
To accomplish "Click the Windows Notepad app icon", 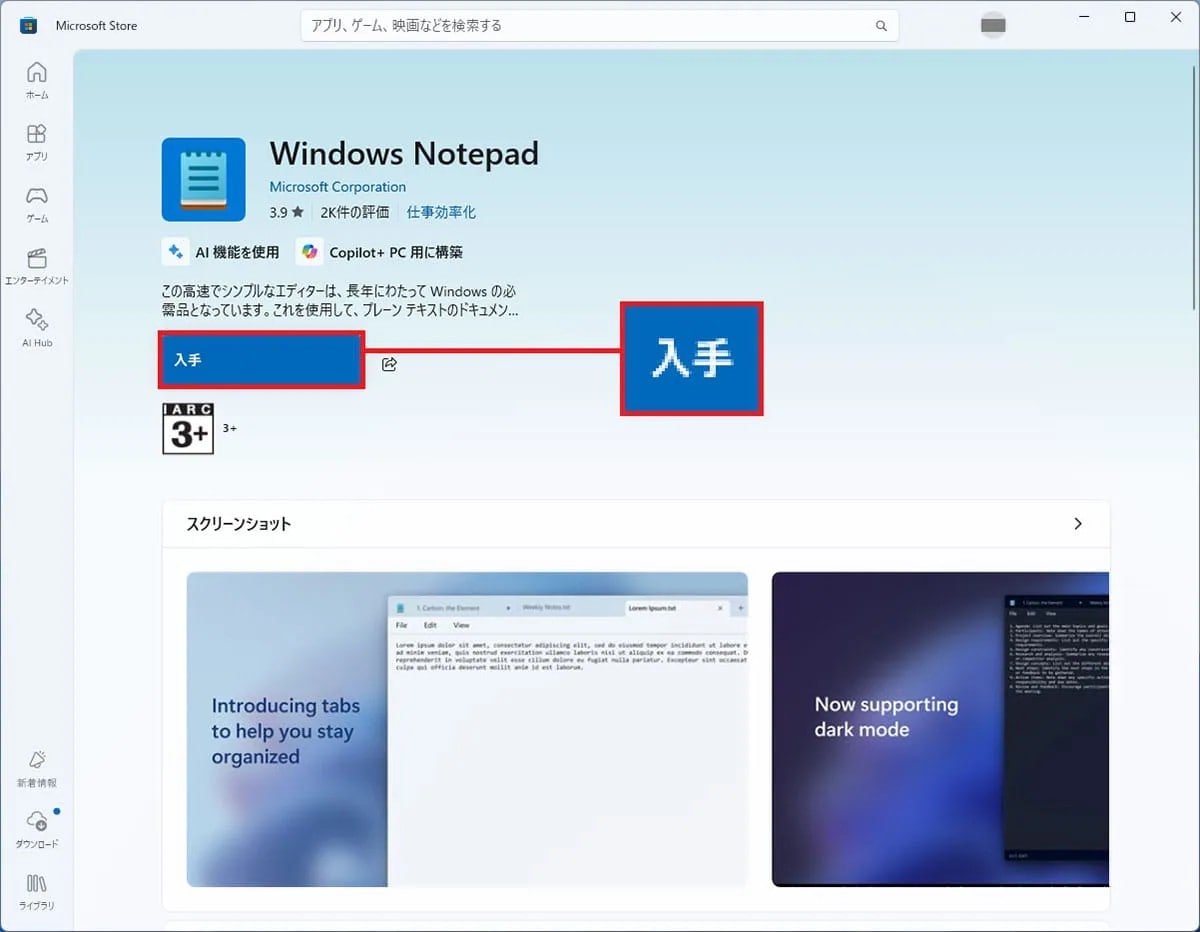I will pyautogui.click(x=203, y=179).
